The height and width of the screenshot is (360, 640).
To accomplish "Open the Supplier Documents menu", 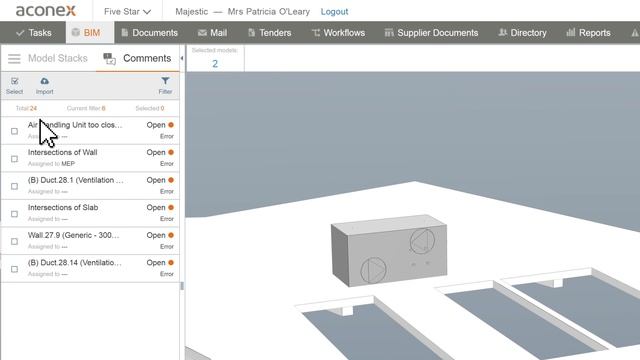I will pyautogui.click(x=431, y=33).
